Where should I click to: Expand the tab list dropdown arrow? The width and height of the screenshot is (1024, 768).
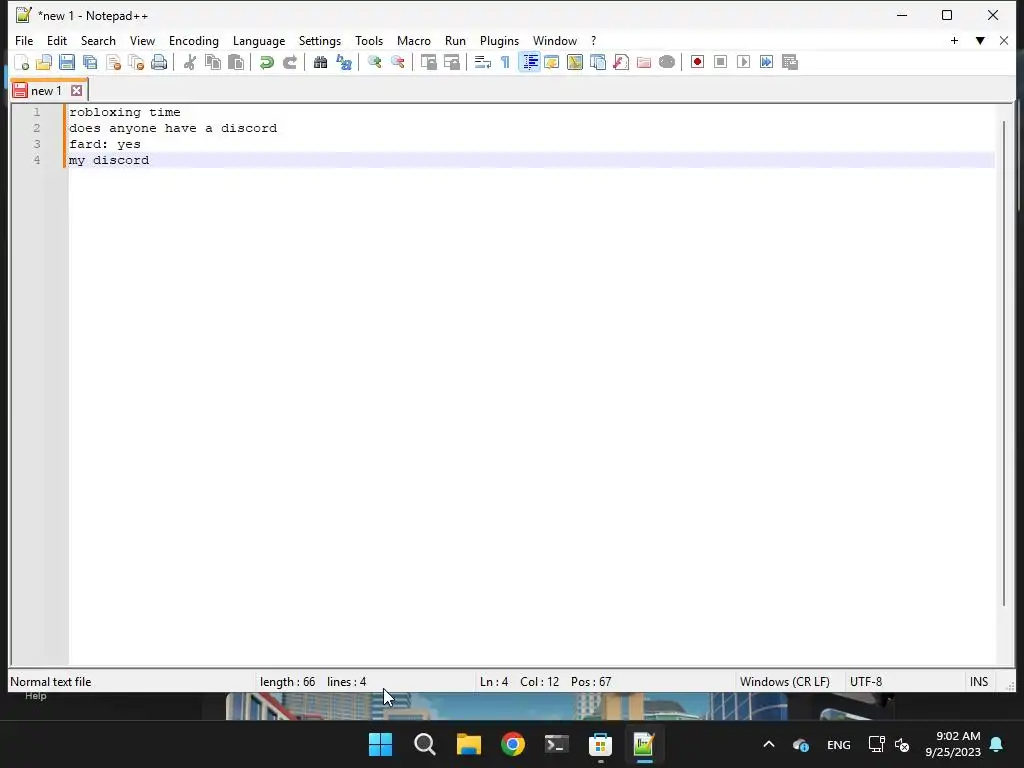(980, 40)
